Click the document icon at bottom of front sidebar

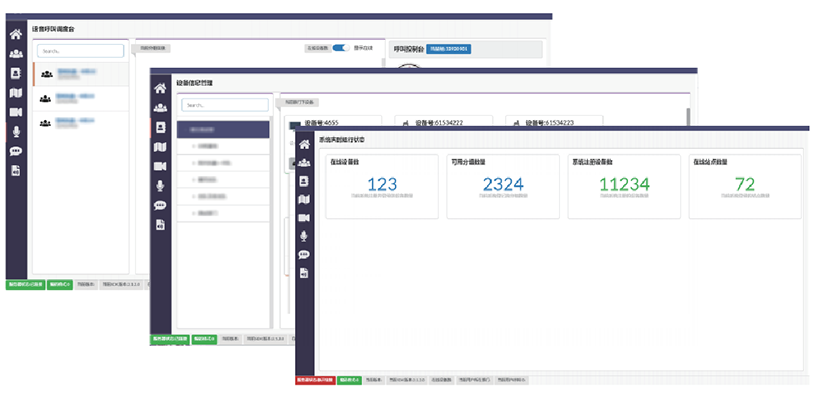[x=304, y=273]
